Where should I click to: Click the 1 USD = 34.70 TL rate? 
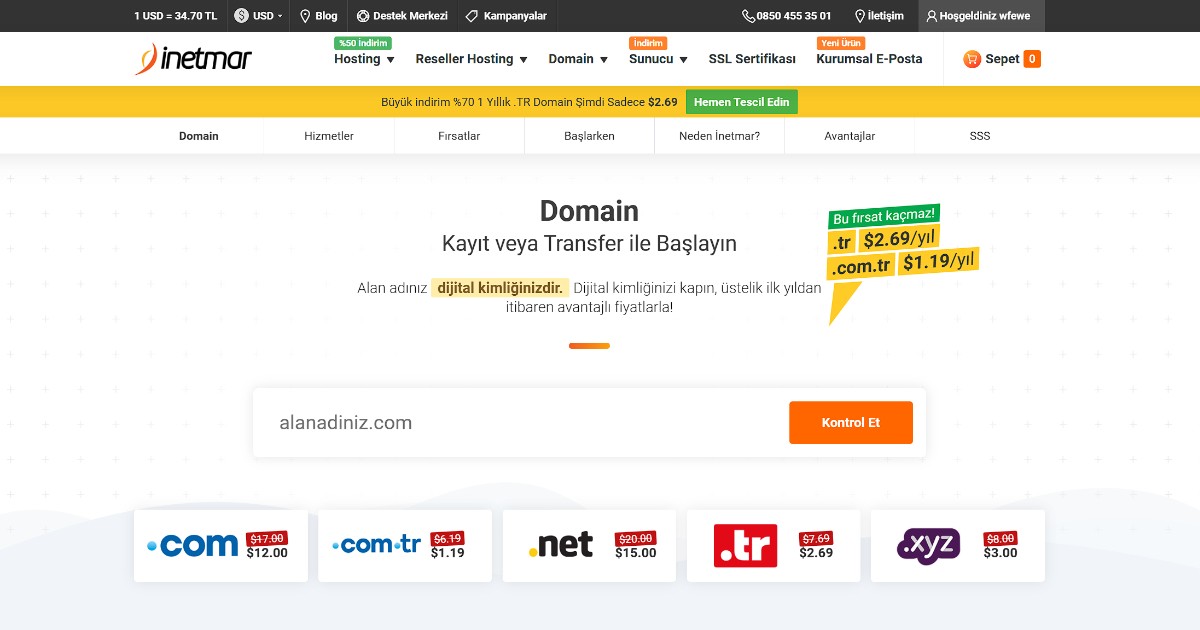176,16
